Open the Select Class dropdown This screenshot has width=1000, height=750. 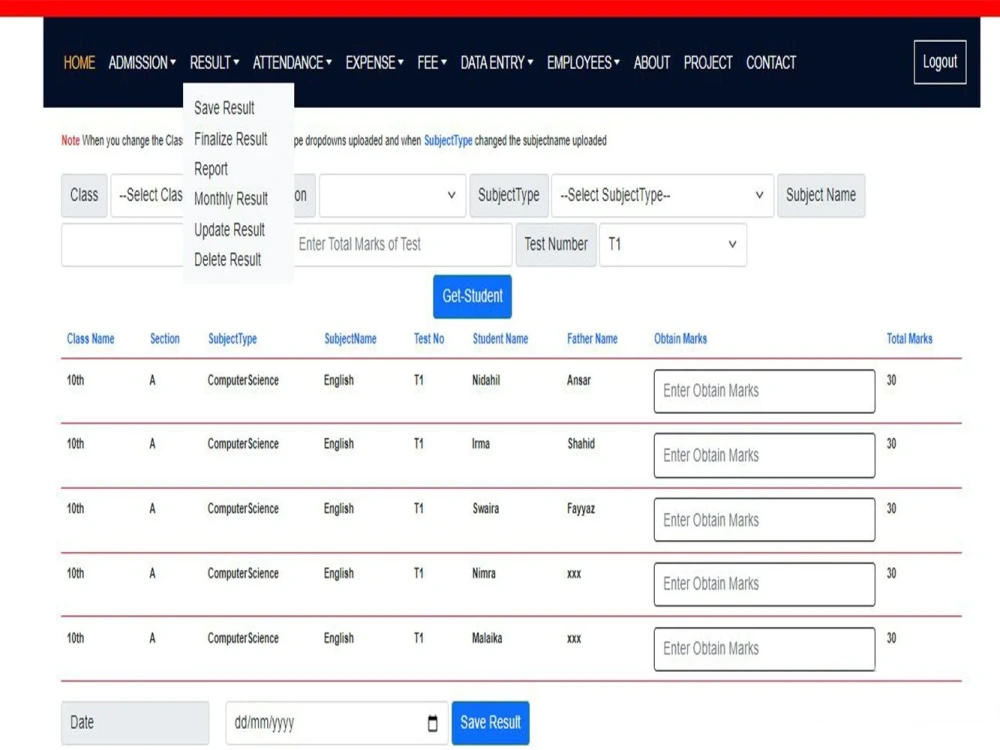[x=147, y=195]
